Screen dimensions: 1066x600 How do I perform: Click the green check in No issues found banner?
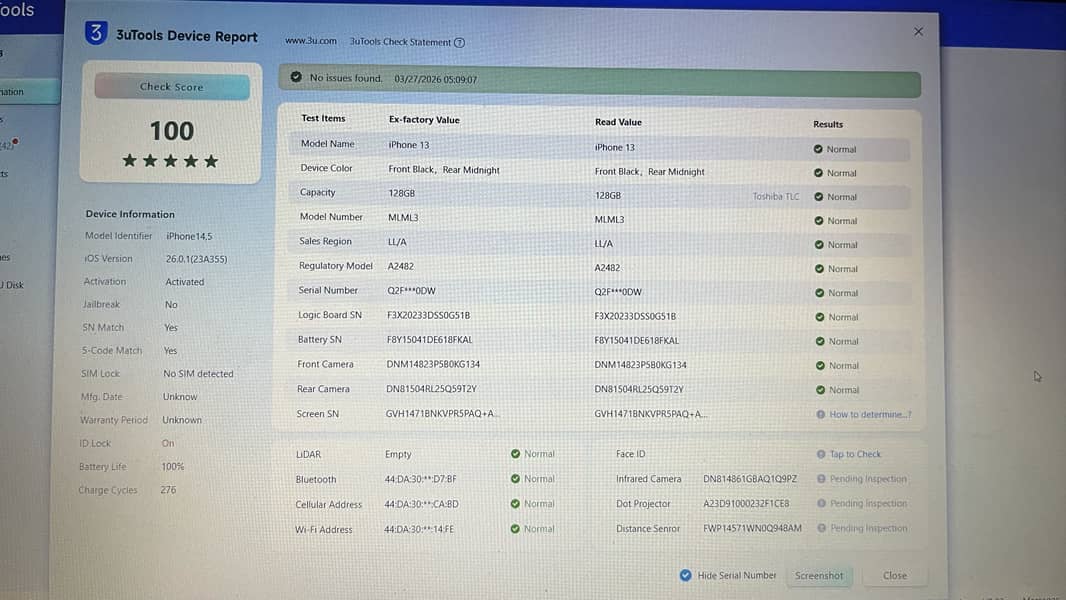(296, 77)
